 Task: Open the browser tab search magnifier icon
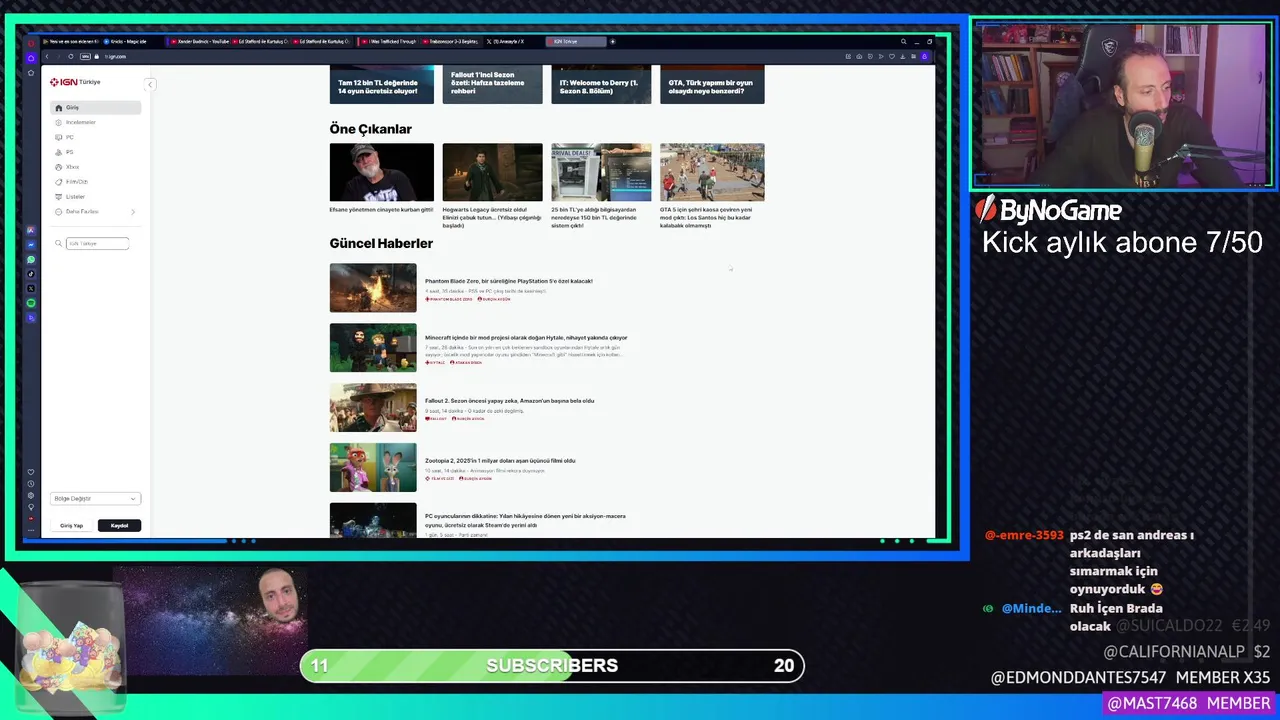pyautogui.click(x=903, y=41)
